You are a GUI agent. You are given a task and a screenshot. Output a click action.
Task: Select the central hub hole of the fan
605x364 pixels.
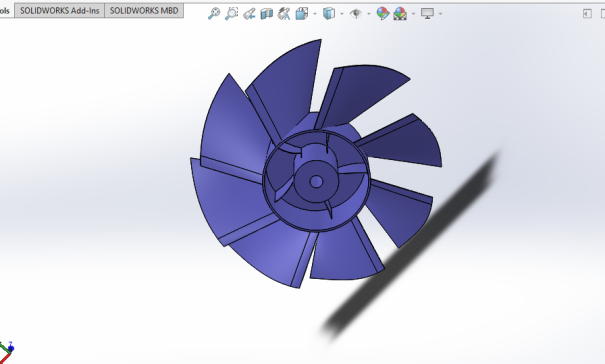pos(316,181)
